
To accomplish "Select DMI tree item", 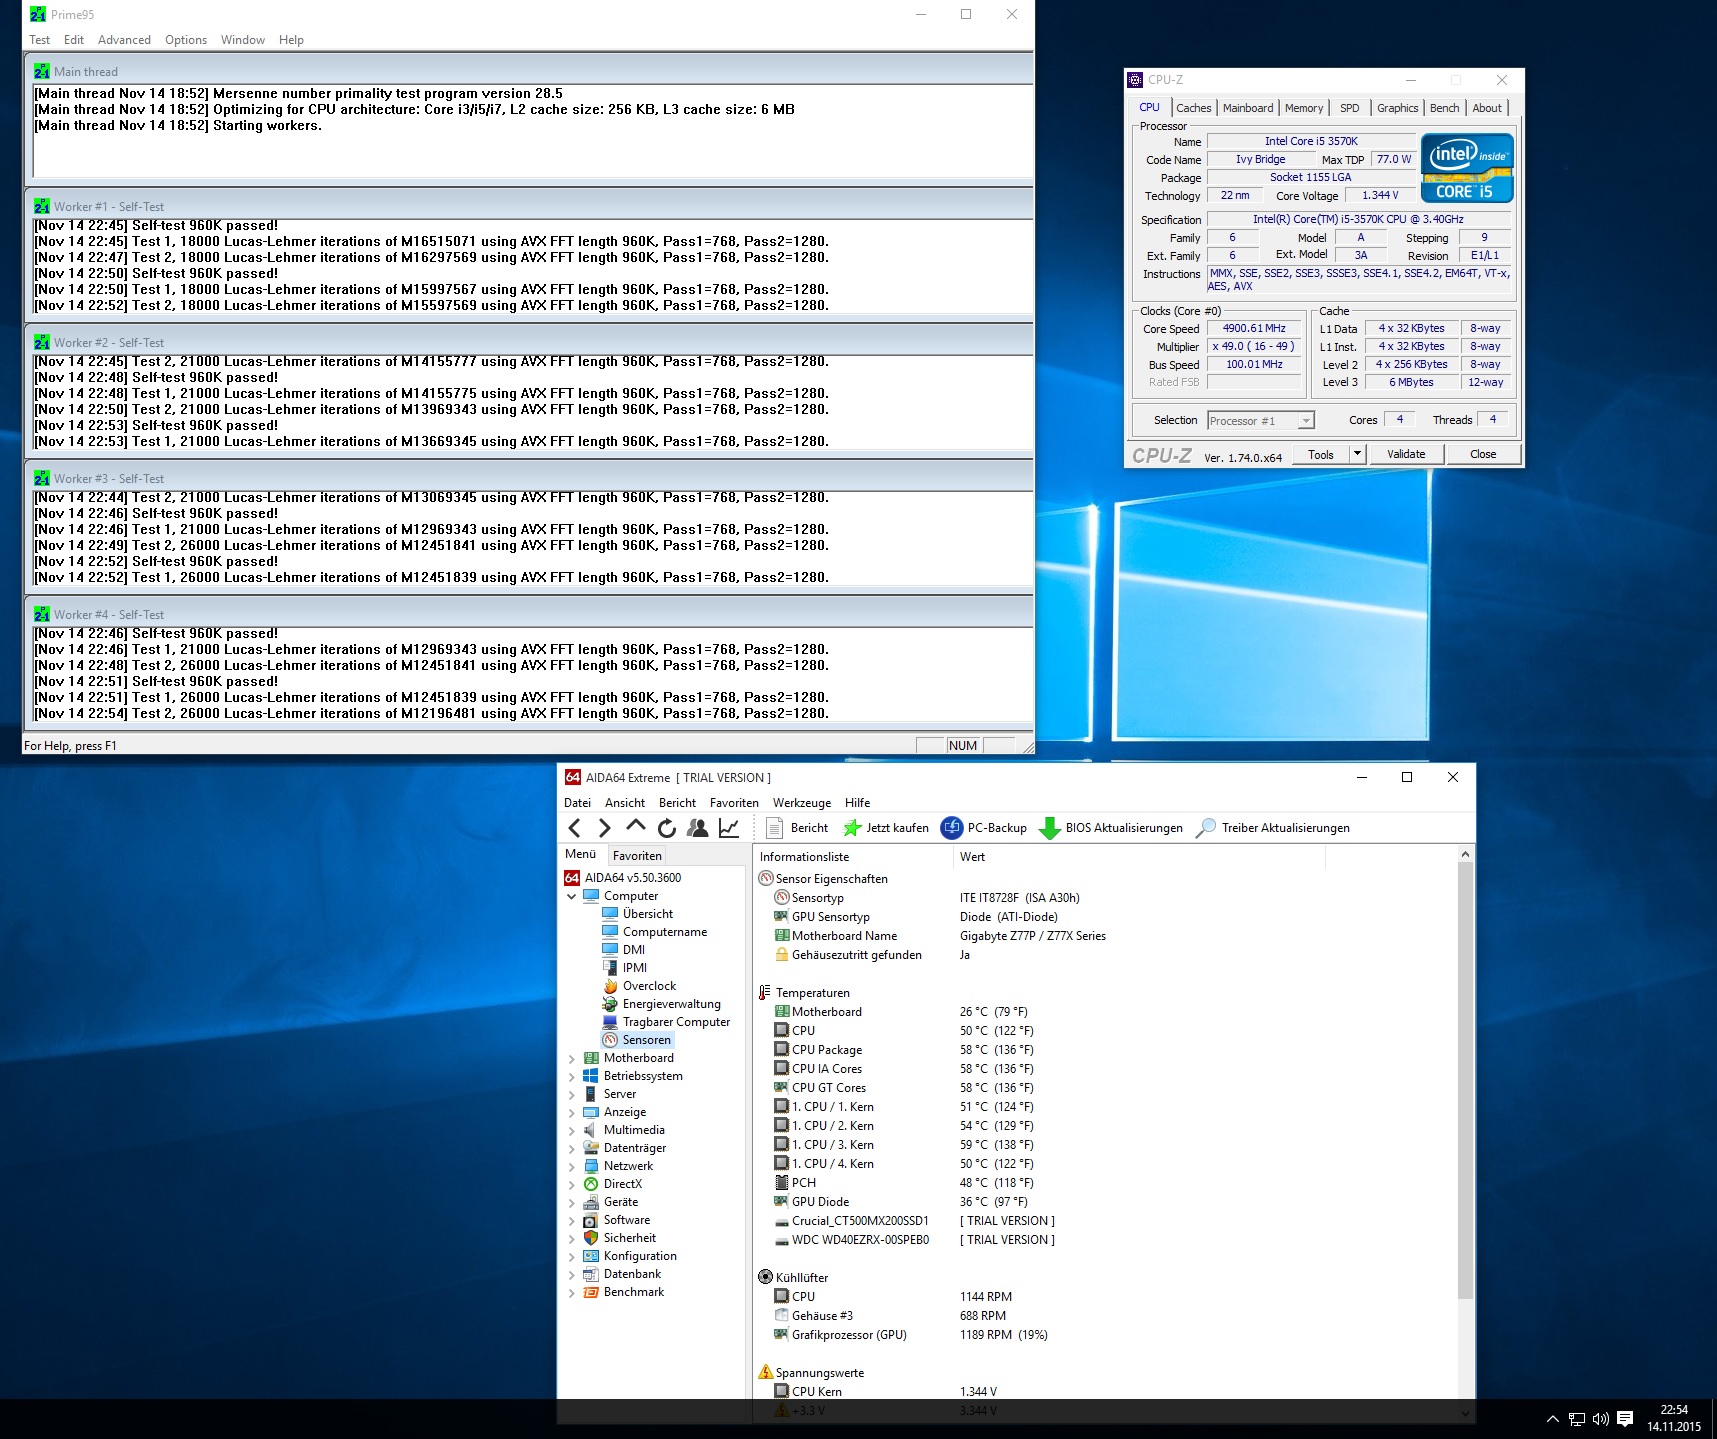I will tap(623, 950).
